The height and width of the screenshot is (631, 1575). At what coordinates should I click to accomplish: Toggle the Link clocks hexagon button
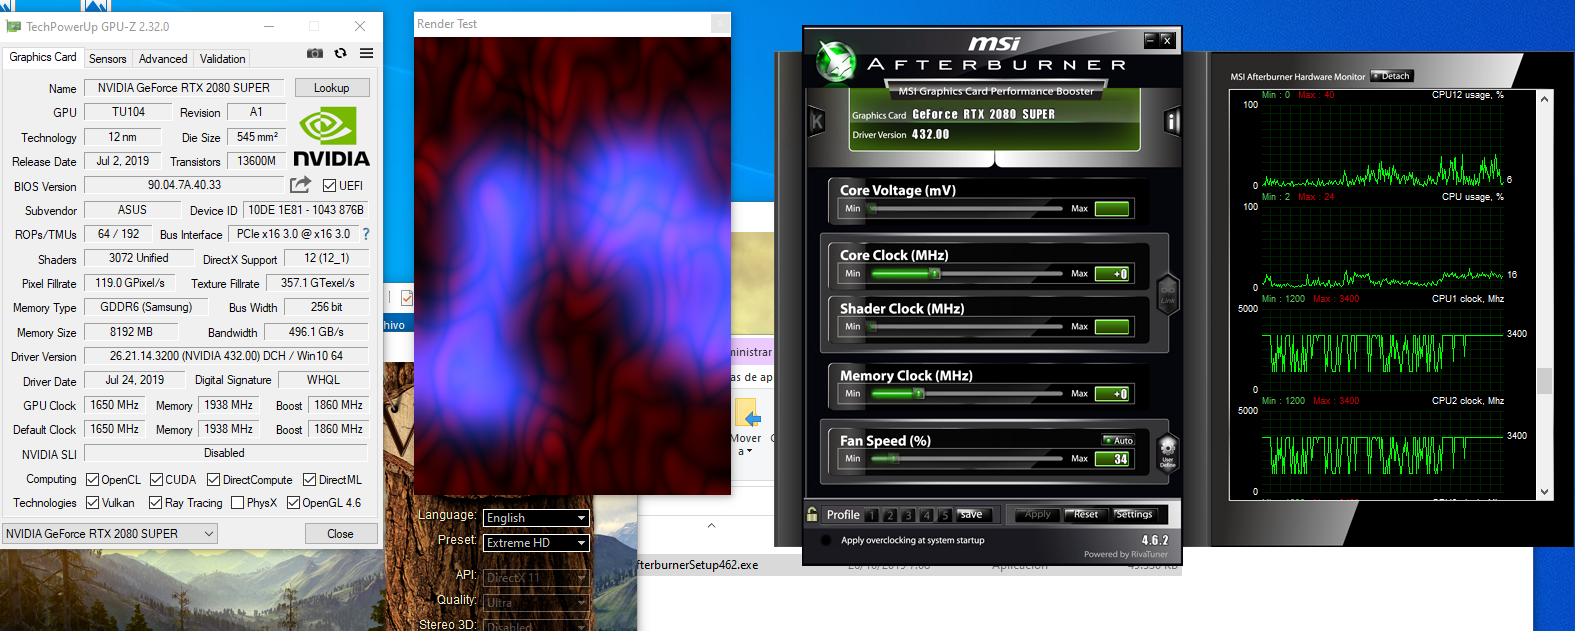click(1168, 294)
